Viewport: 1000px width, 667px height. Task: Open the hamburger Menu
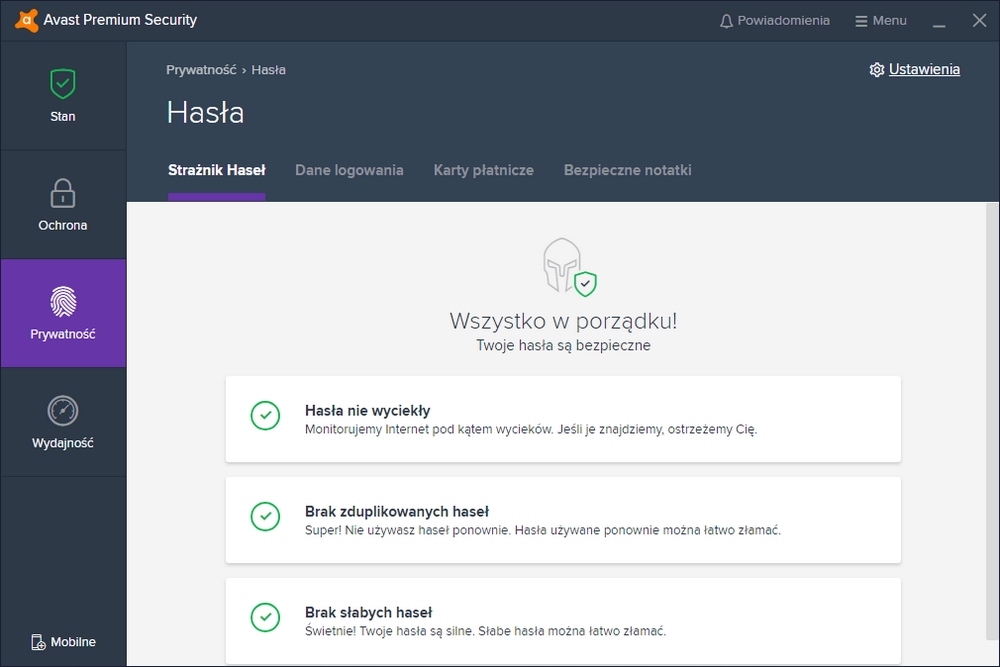click(880, 21)
